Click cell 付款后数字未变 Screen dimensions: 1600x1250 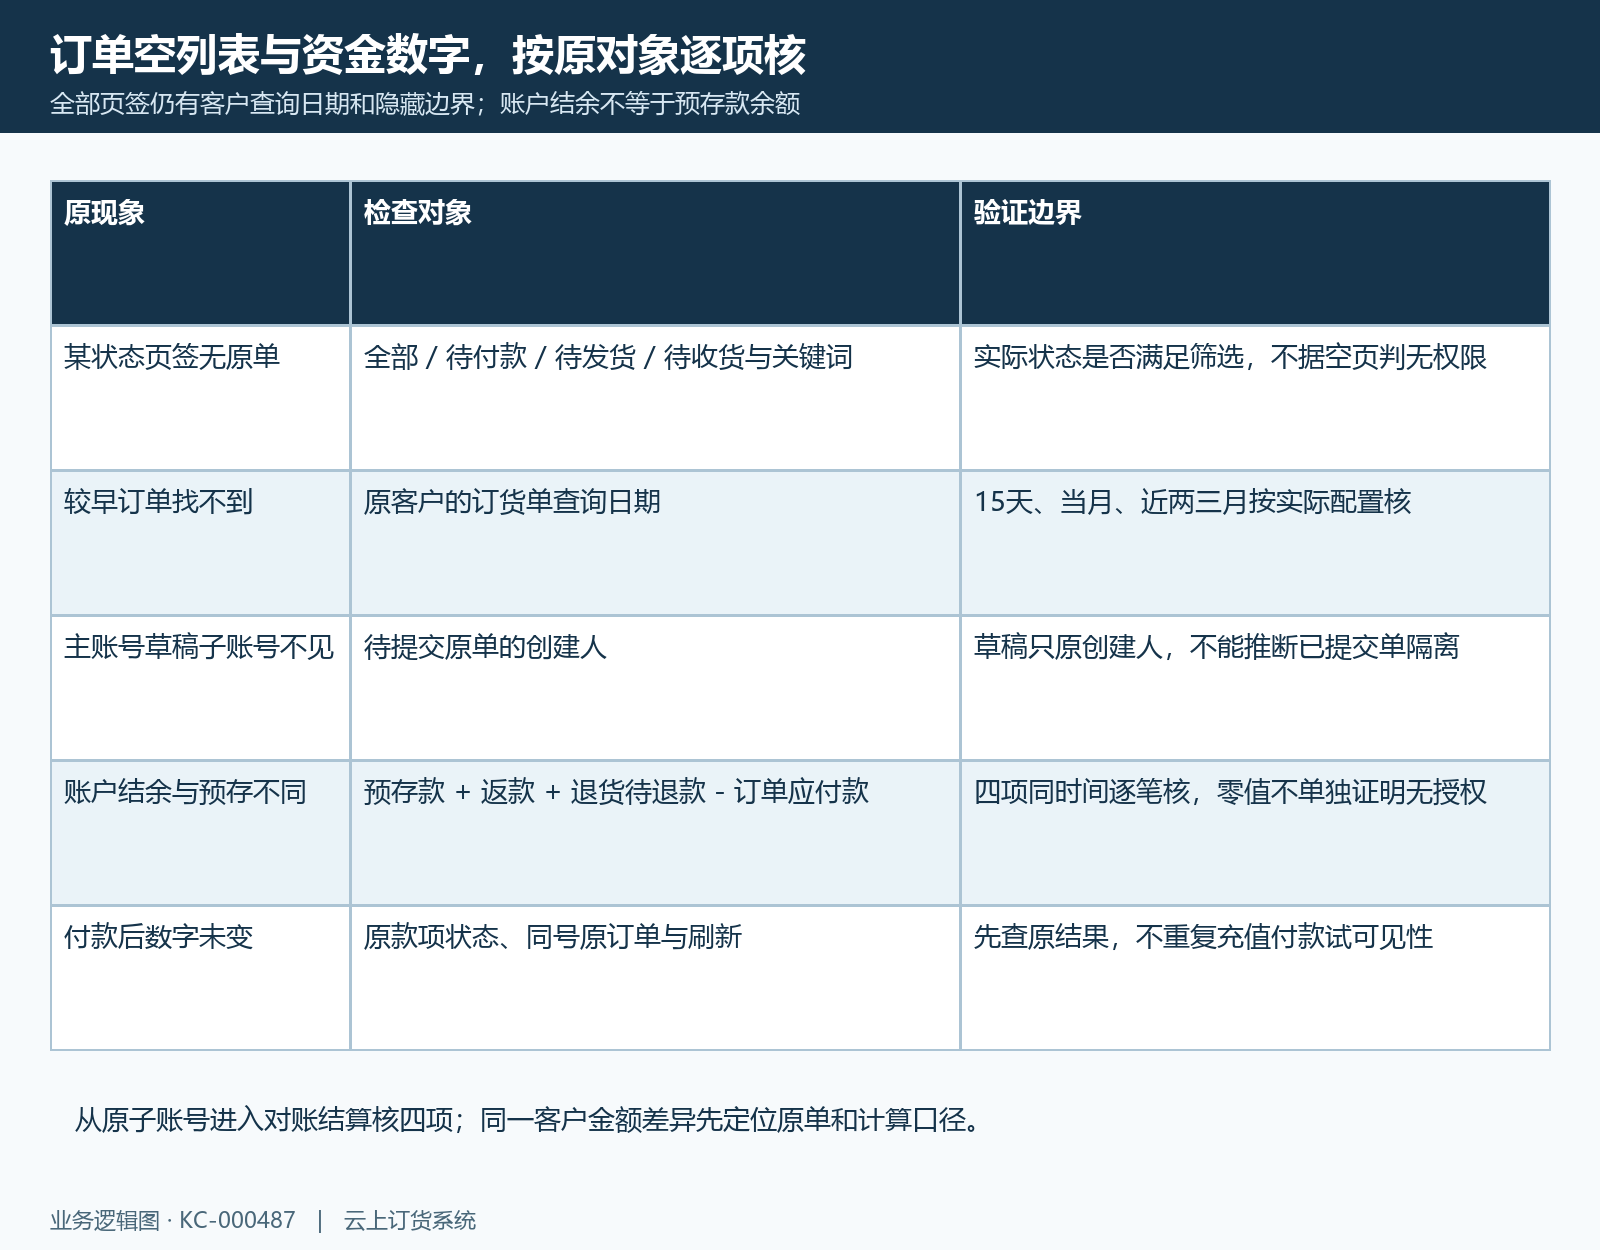[200, 978]
